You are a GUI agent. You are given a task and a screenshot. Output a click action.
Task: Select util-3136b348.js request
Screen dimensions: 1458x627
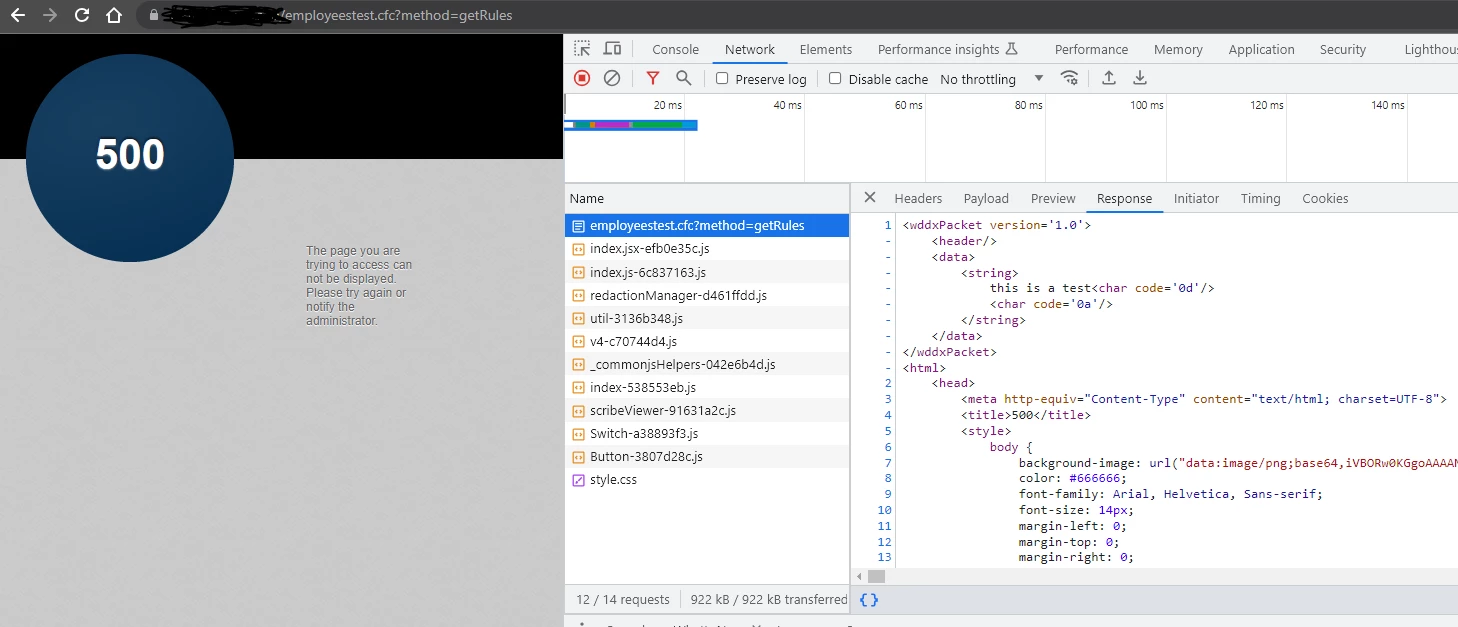[706, 318]
